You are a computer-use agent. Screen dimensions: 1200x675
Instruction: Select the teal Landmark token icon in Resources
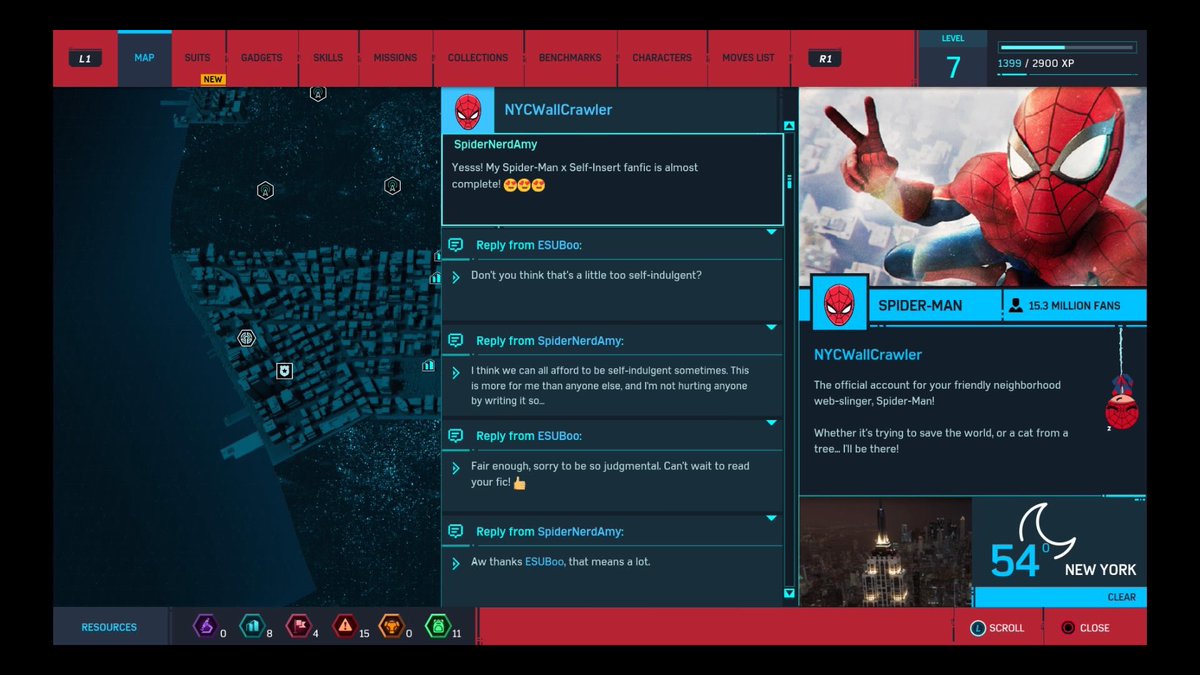[251, 627]
